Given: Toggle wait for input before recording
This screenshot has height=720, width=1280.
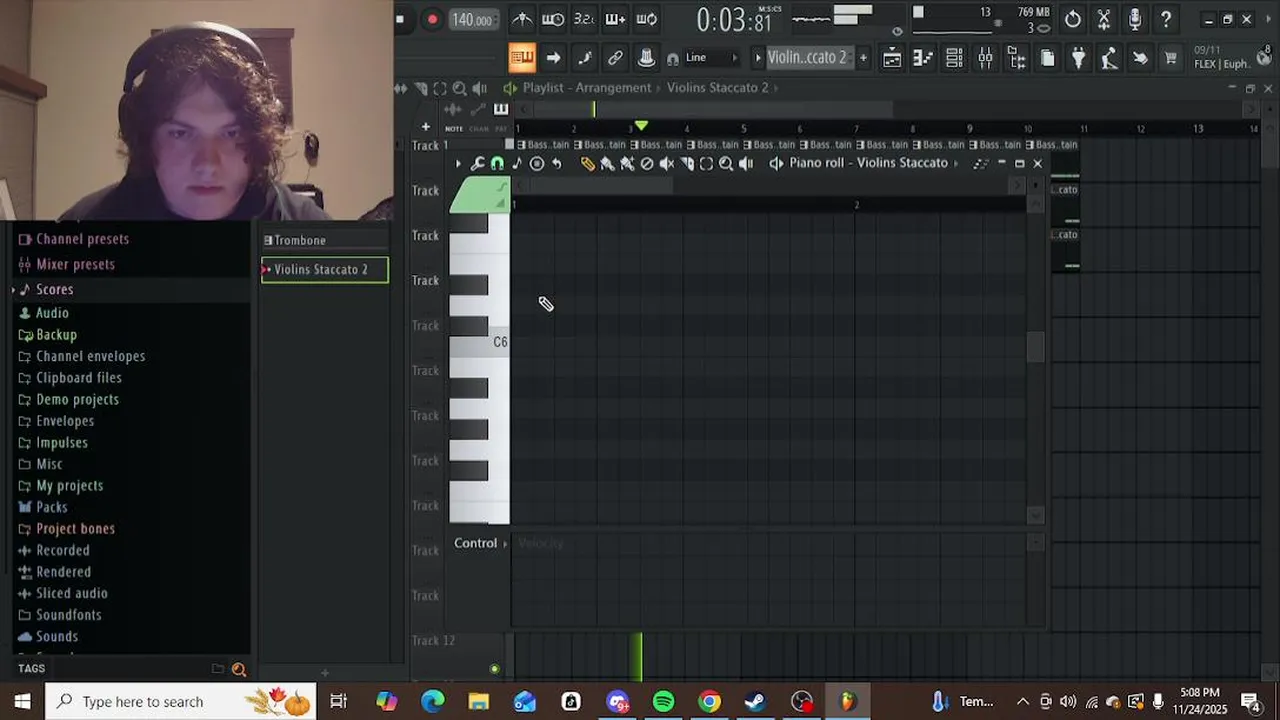Looking at the screenshot, I should (553, 19).
